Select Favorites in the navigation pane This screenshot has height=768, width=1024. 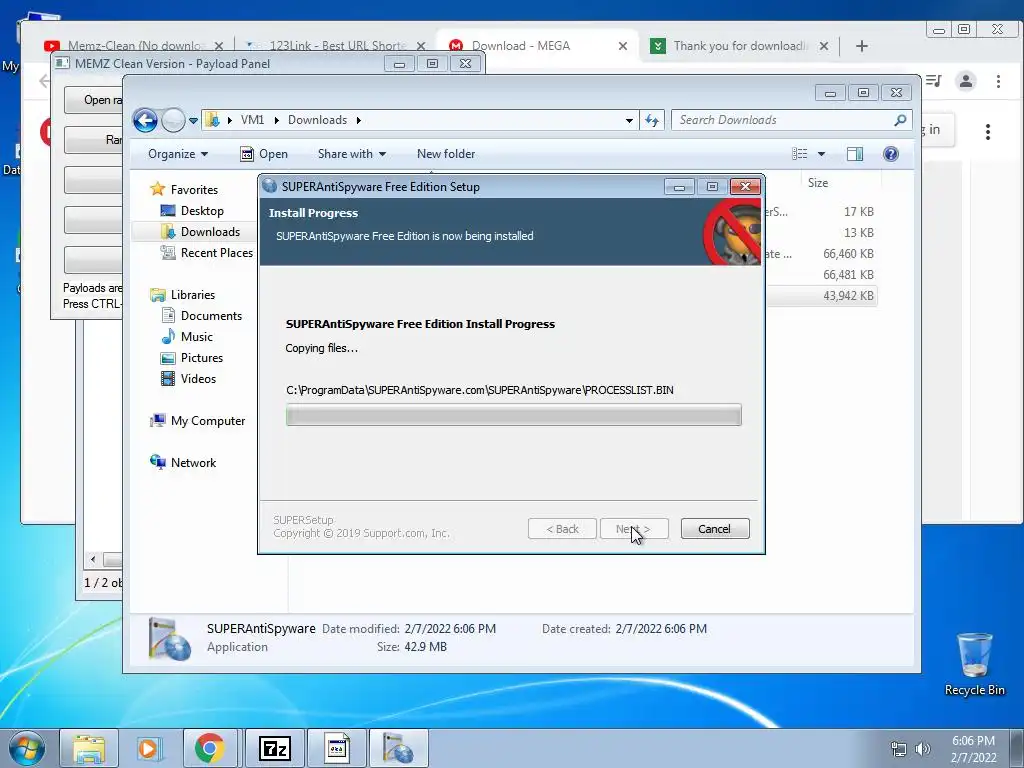[194, 189]
